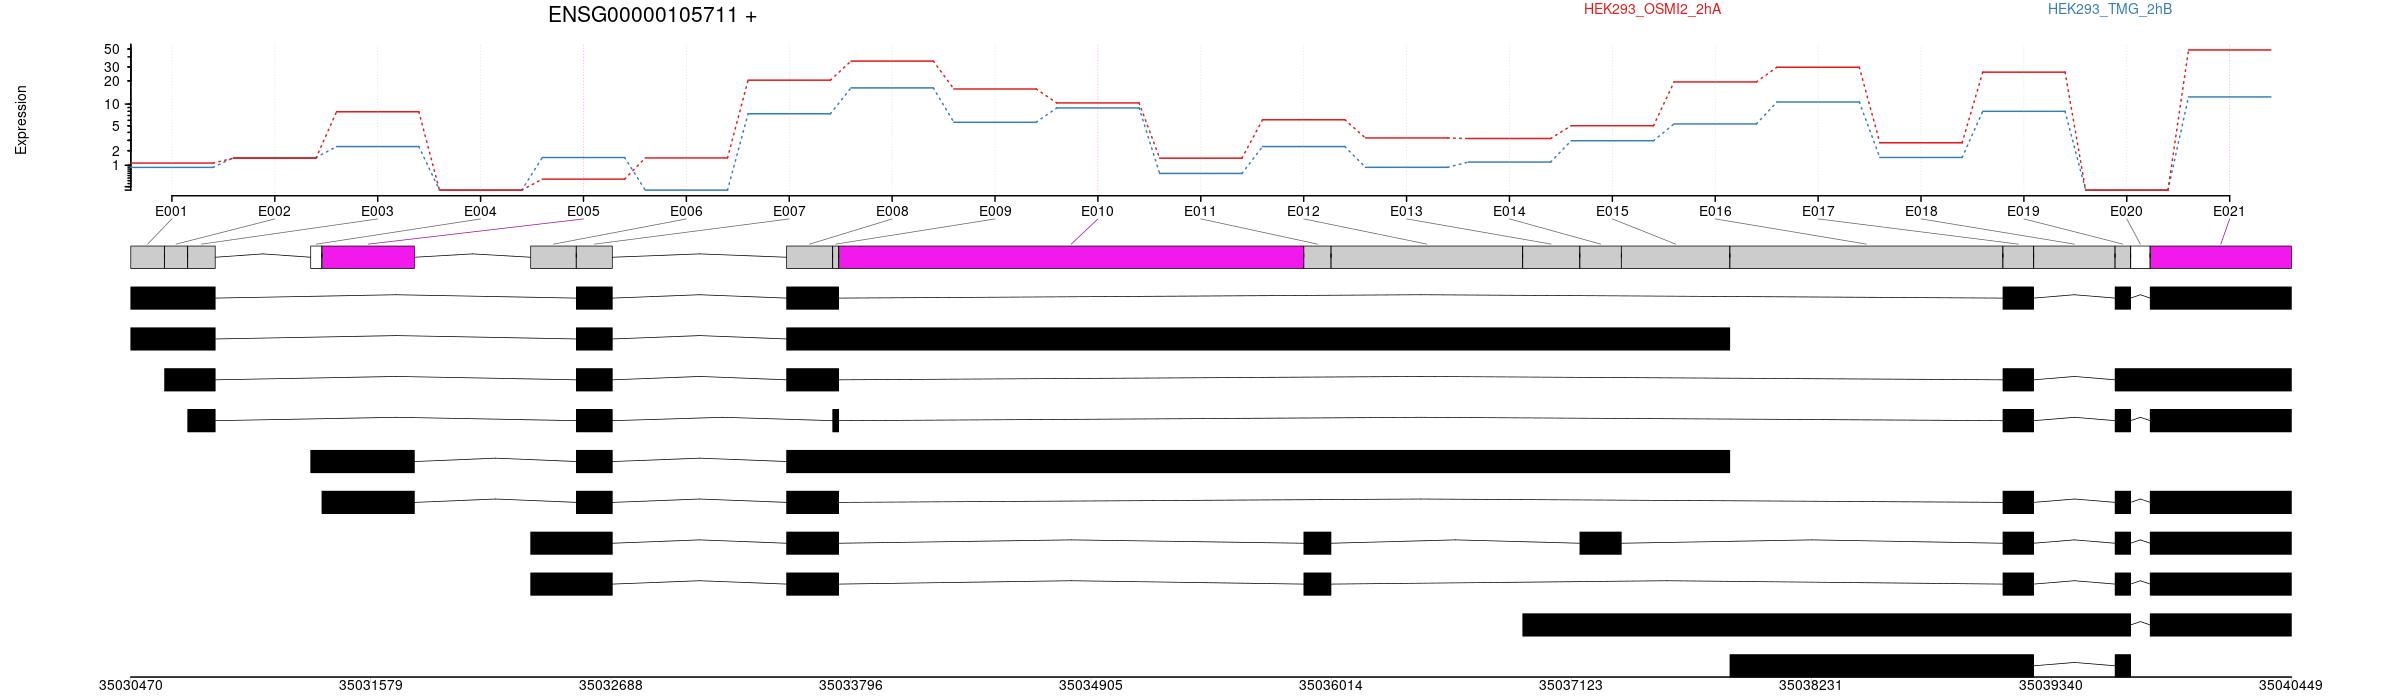Click the y-axis tick value 20
This screenshot has width=2400, height=700.
(x=111, y=81)
